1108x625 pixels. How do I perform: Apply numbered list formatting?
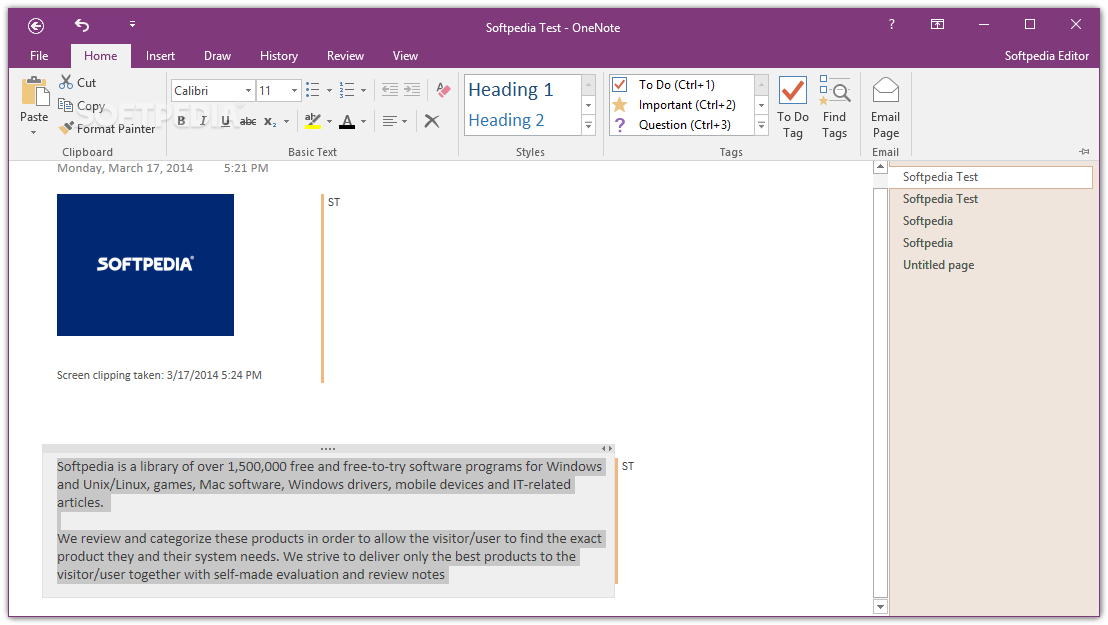point(347,90)
